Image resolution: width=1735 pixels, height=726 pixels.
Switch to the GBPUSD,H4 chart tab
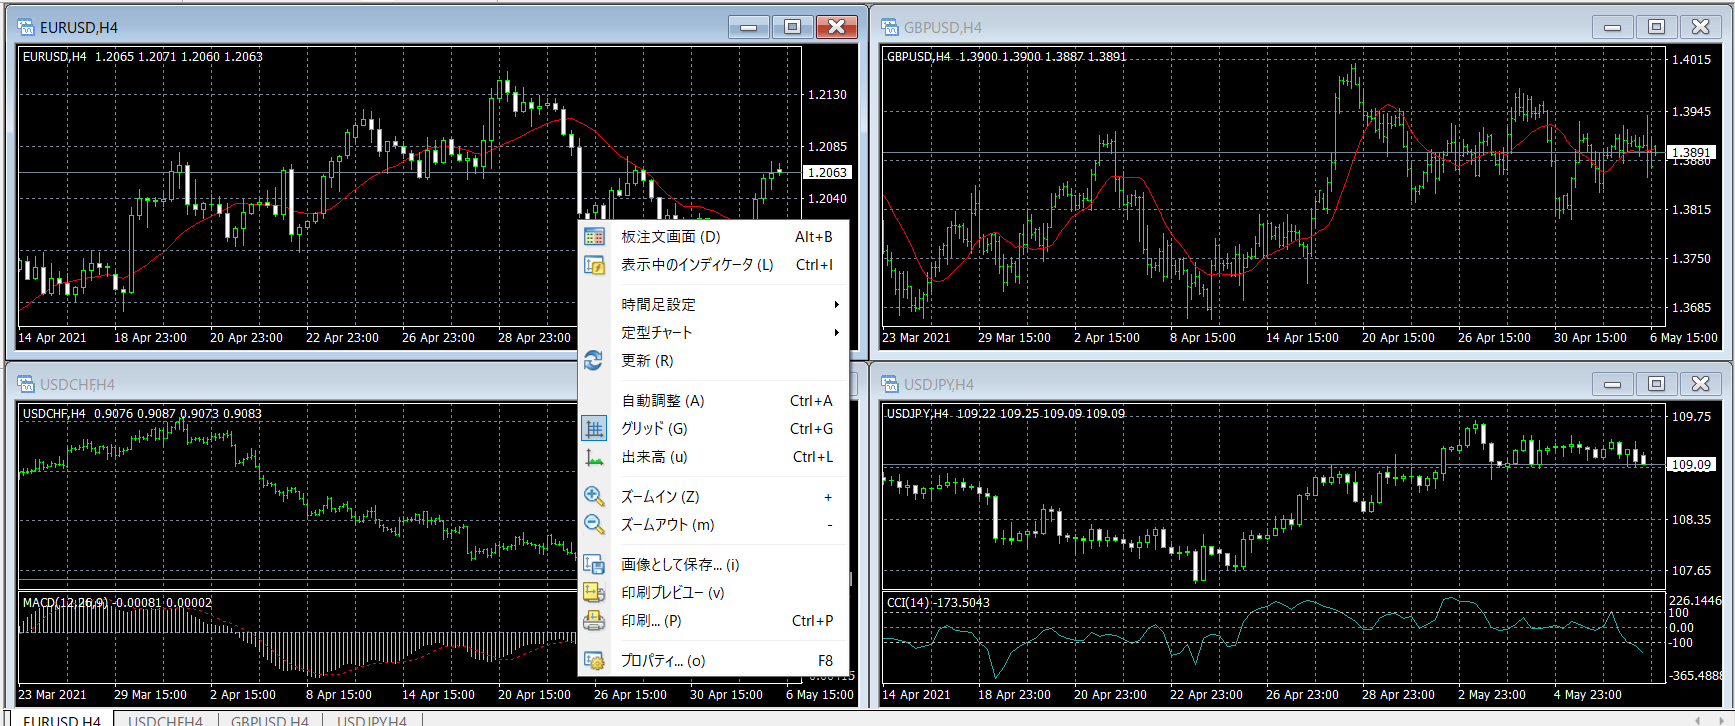click(x=269, y=720)
